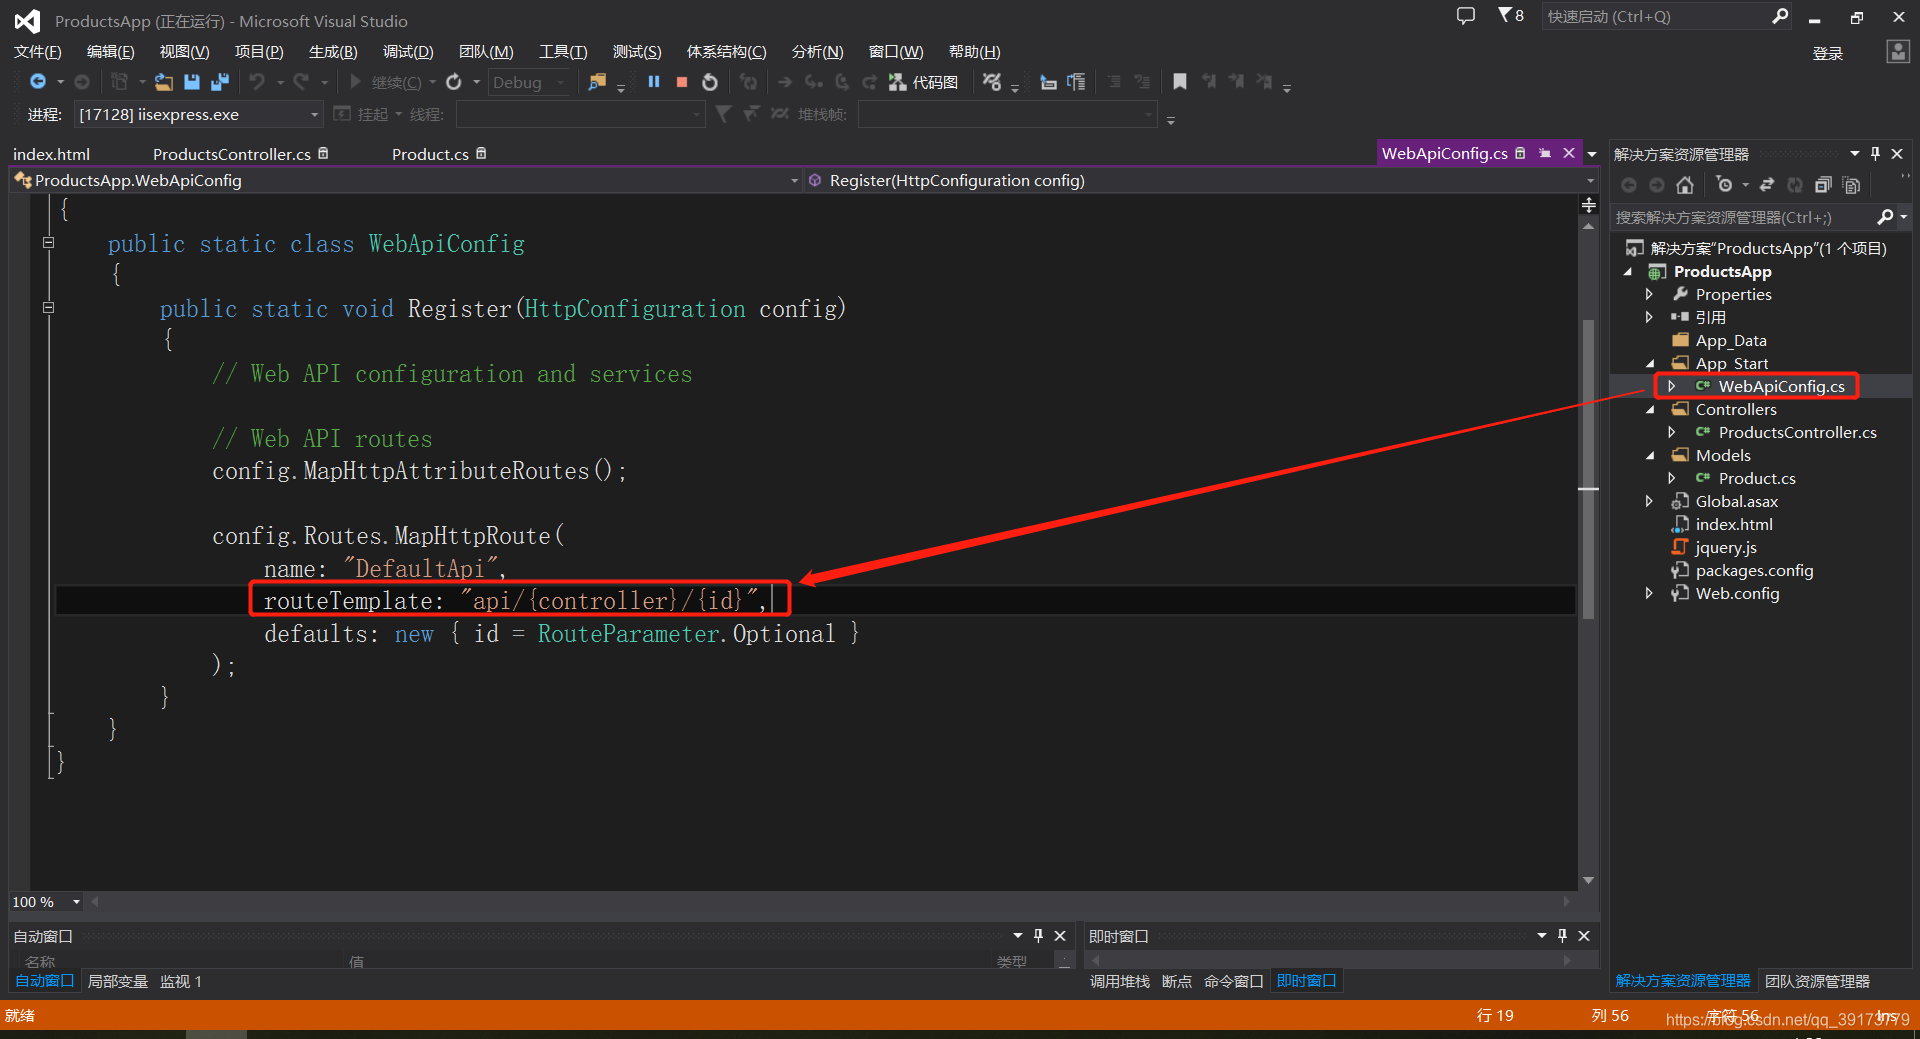Click the Navigate Backward arrow icon
1920x1039 pixels.
(x=38, y=82)
